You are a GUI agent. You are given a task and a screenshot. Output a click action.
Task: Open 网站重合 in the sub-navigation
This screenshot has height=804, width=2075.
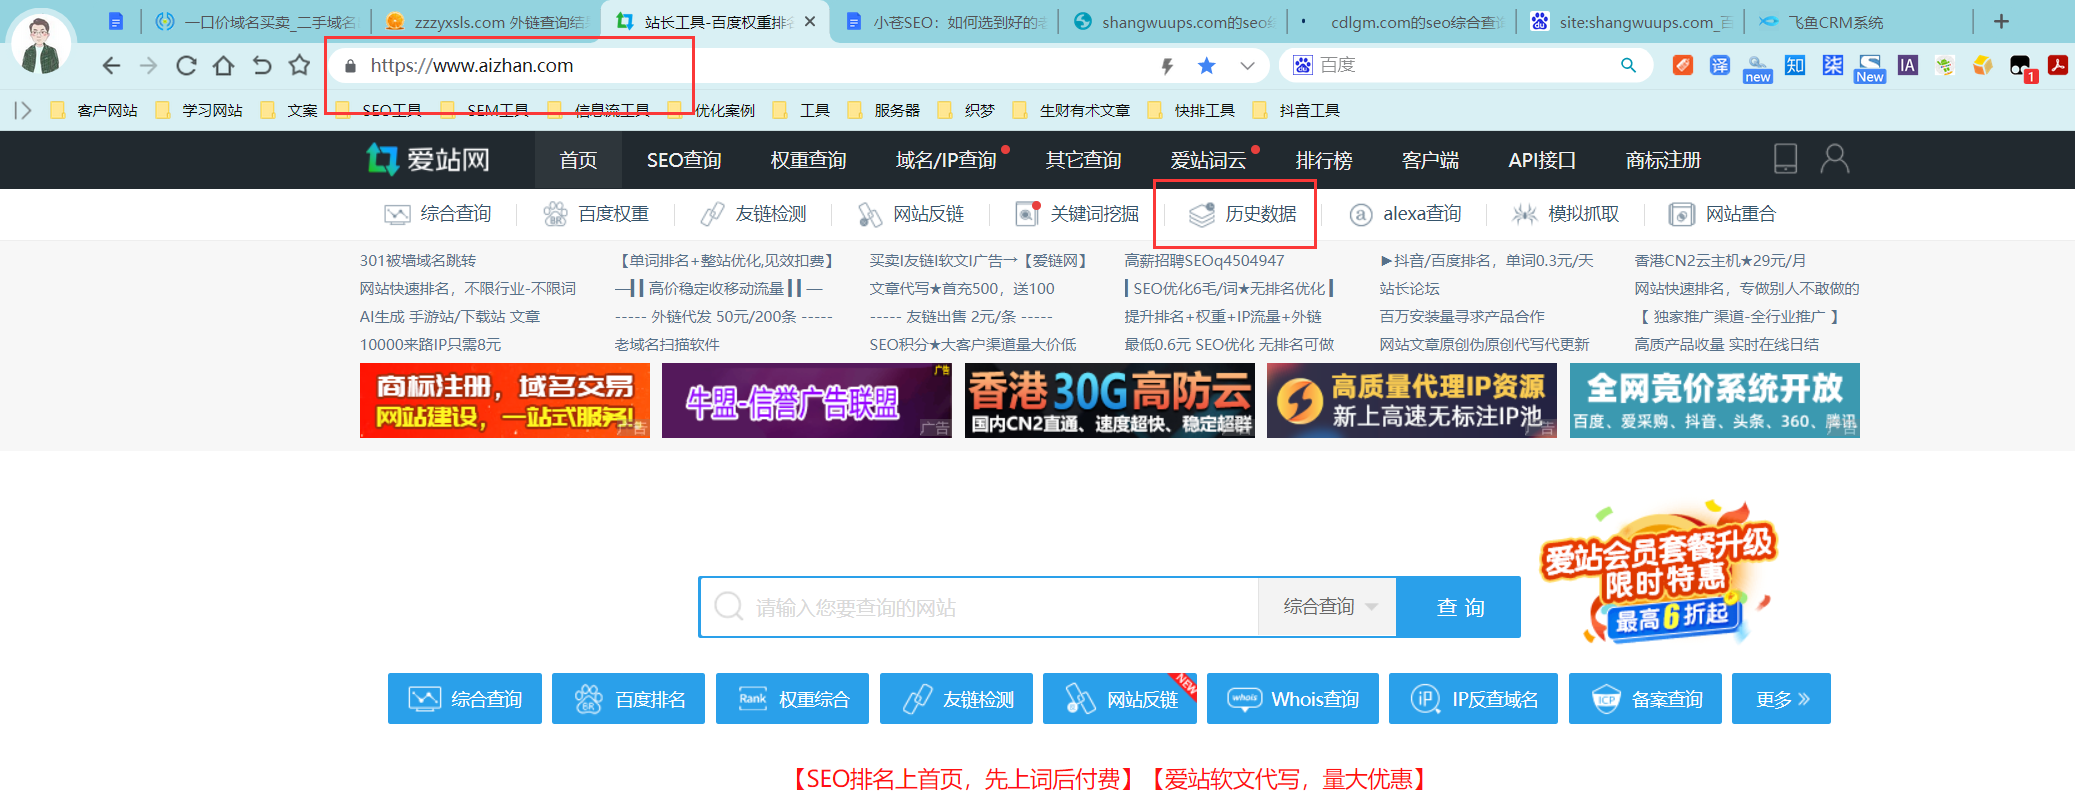pyautogui.click(x=1723, y=214)
